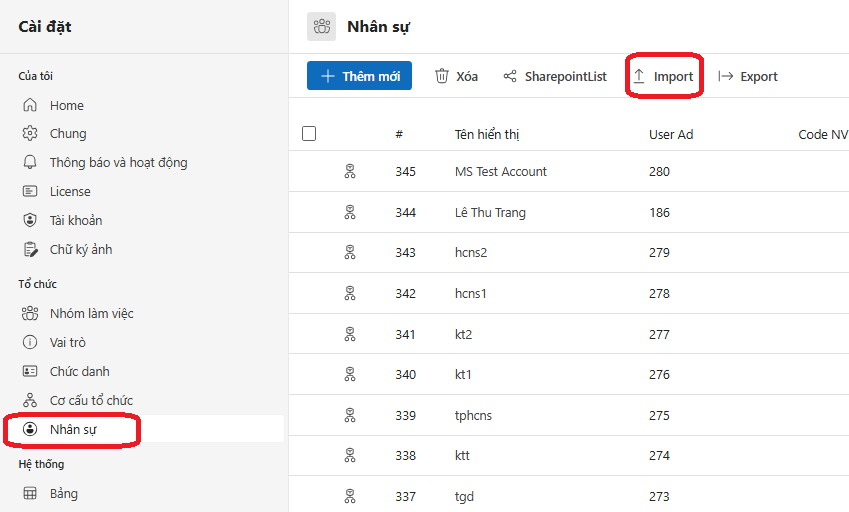This screenshot has width=849, height=512.
Task: Click Export in the toolbar
Action: 748,76
